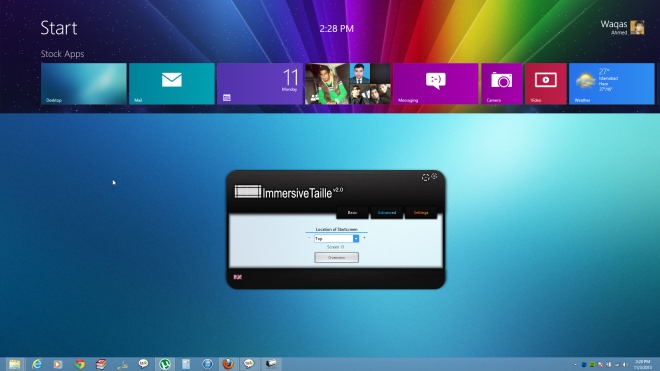This screenshot has height=371, width=660.
Task: Open the second Google Talk taskbar icon
Action: [249, 364]
